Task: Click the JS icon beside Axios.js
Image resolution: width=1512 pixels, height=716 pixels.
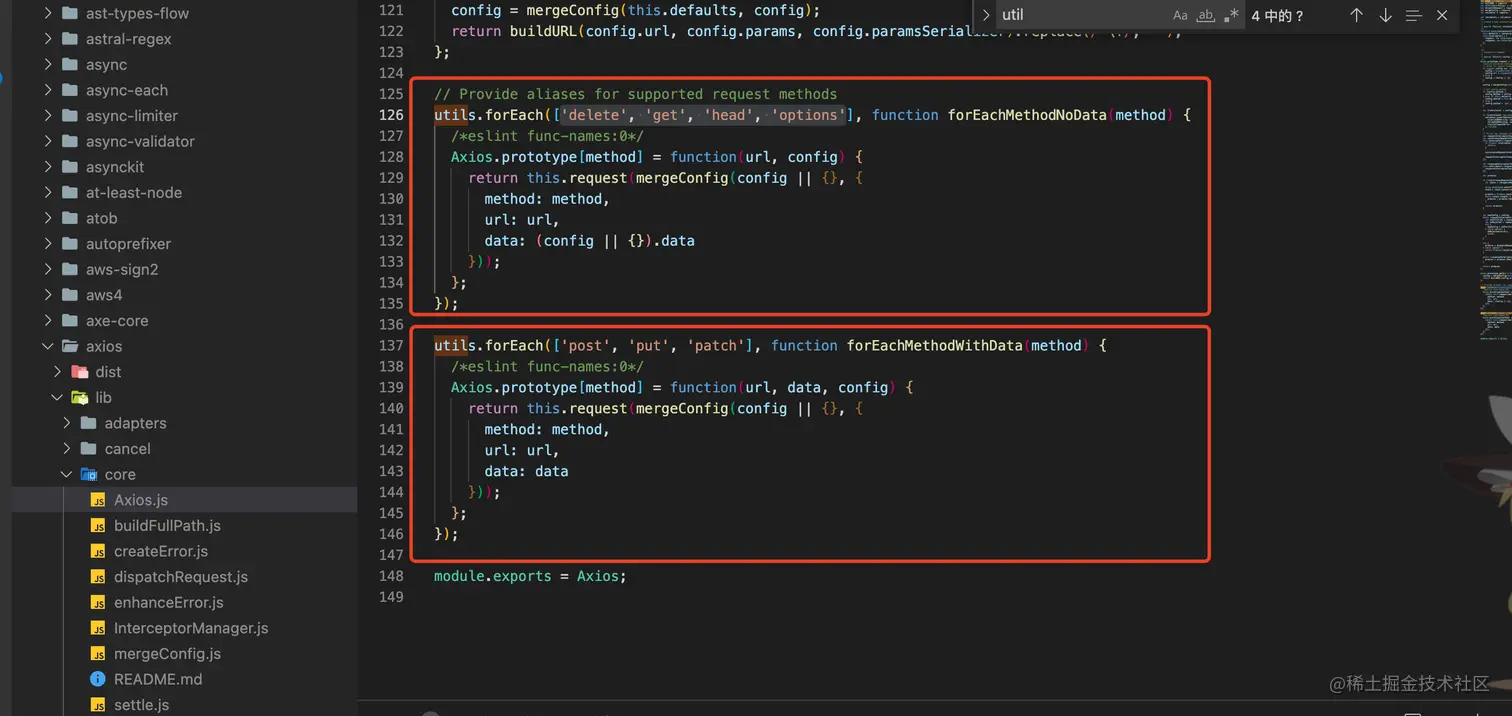Action: tap(98, 500)
